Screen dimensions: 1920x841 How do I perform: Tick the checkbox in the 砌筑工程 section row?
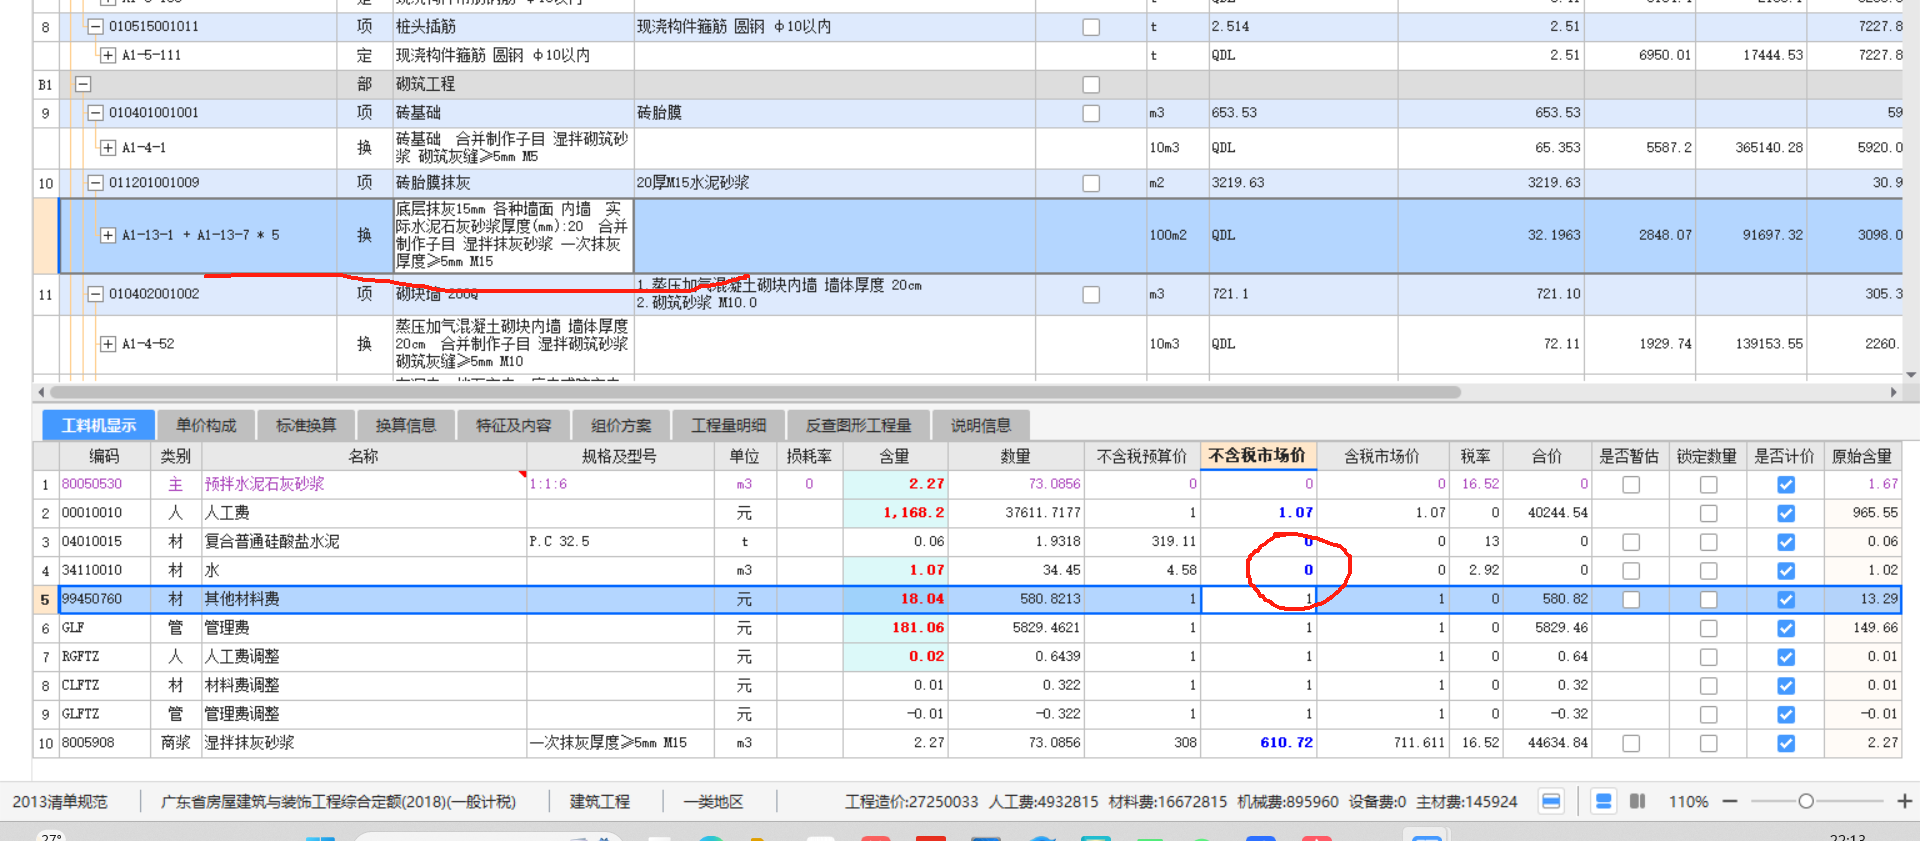point(1091,85)
